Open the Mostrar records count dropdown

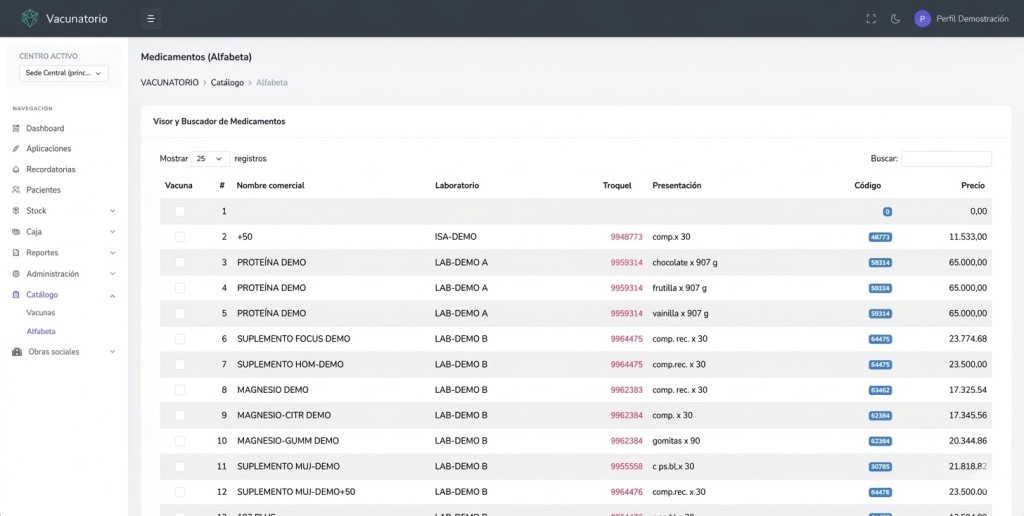coord(210,159)
